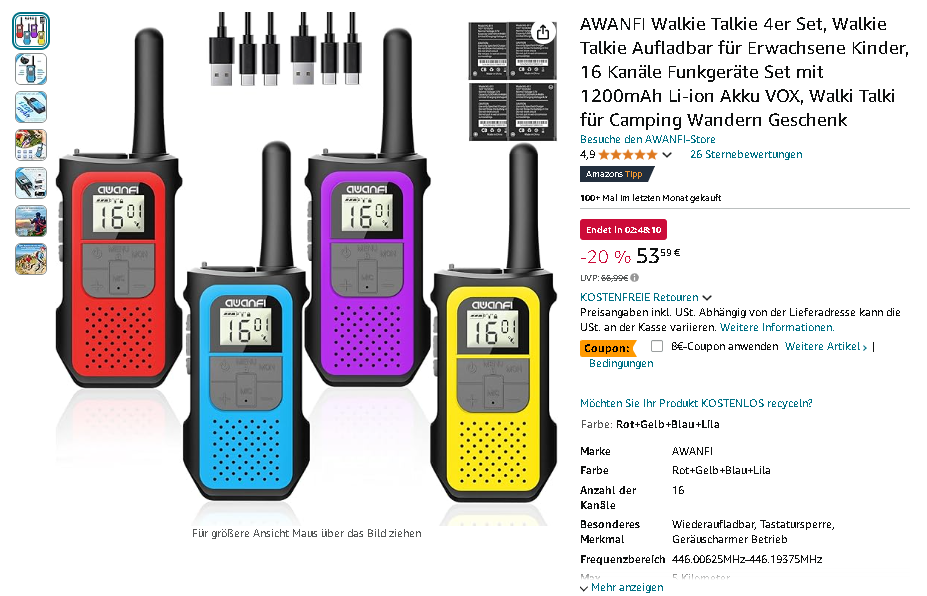Expand Mehr anzeigen product details

(622, 587)
